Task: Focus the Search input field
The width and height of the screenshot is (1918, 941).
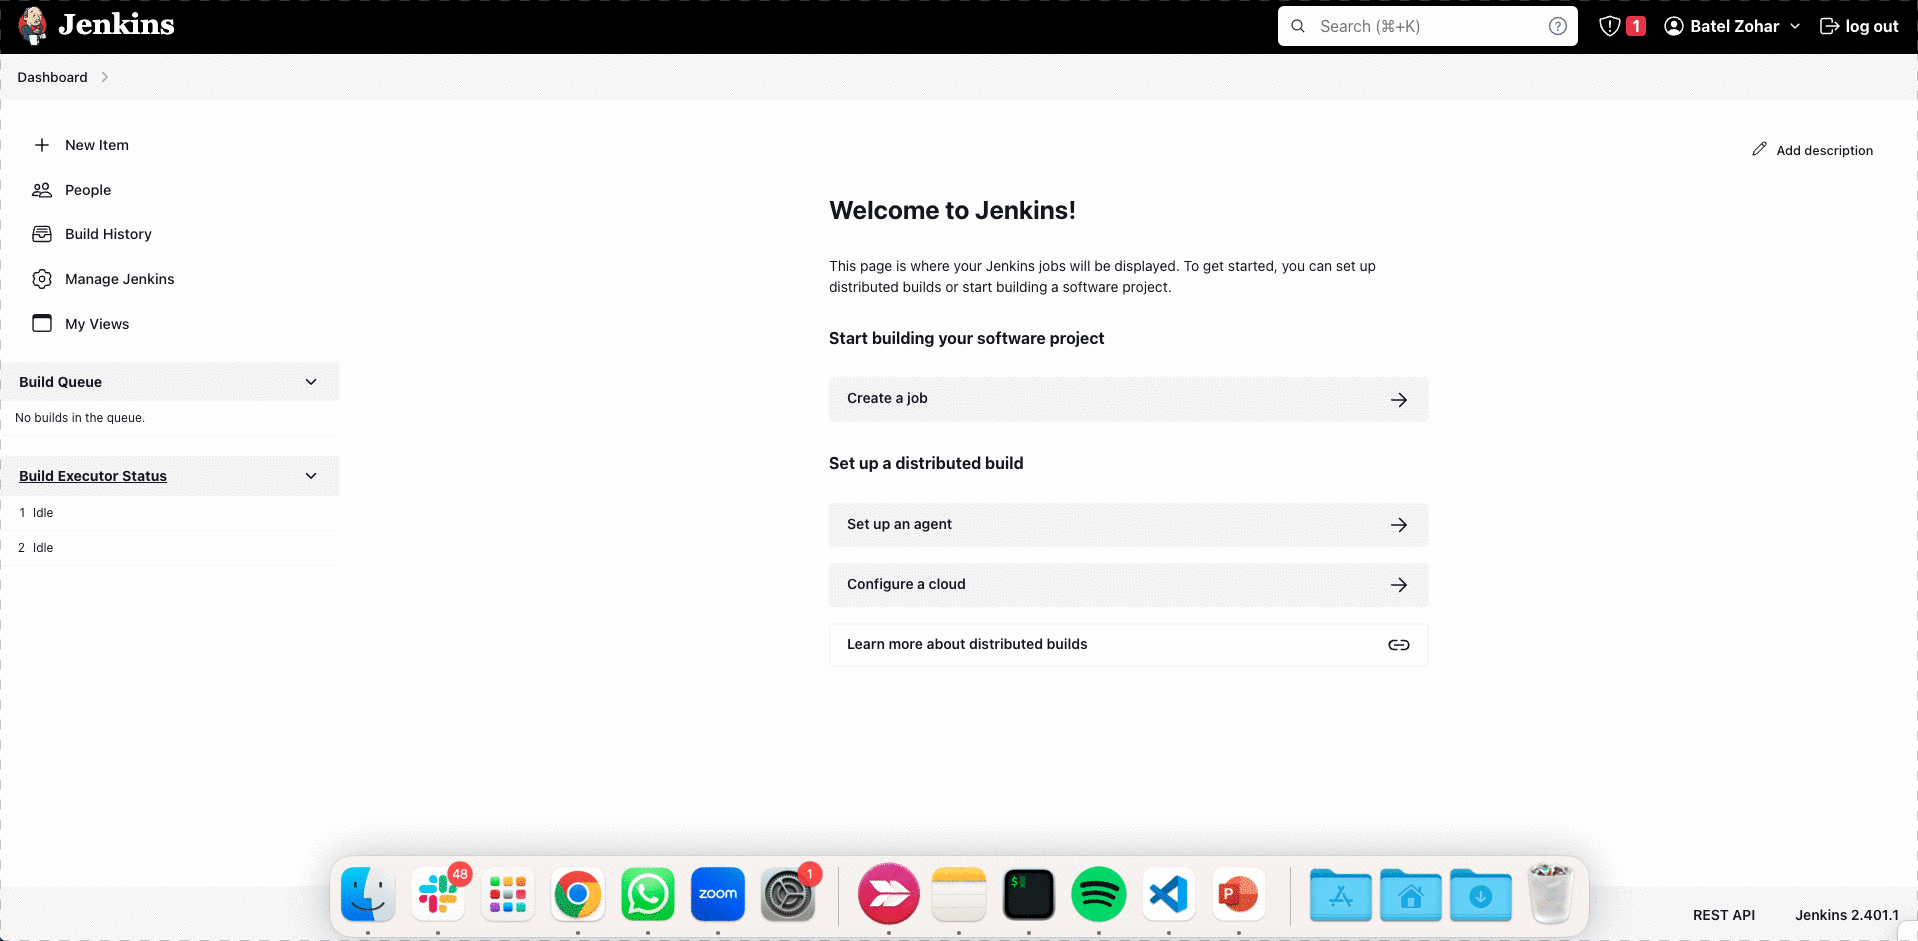Action: (x=1427, y=26)
